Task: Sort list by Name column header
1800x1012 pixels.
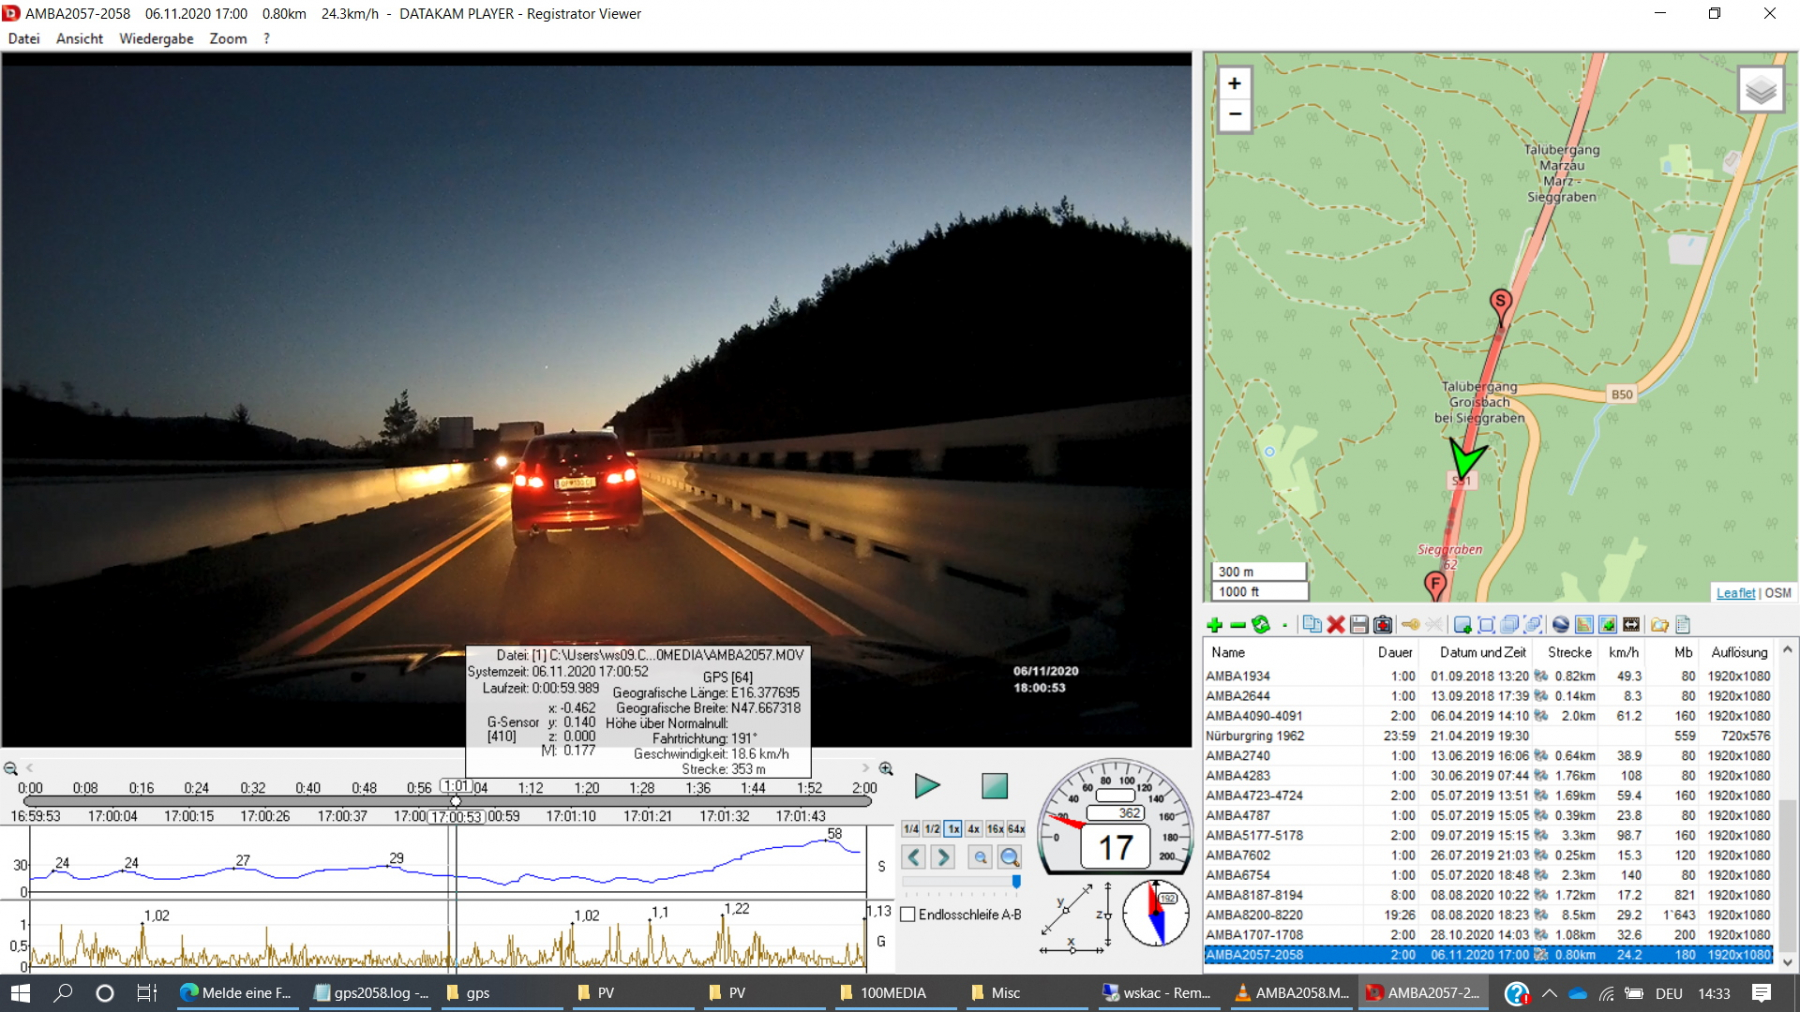Action: [1284, 652]
